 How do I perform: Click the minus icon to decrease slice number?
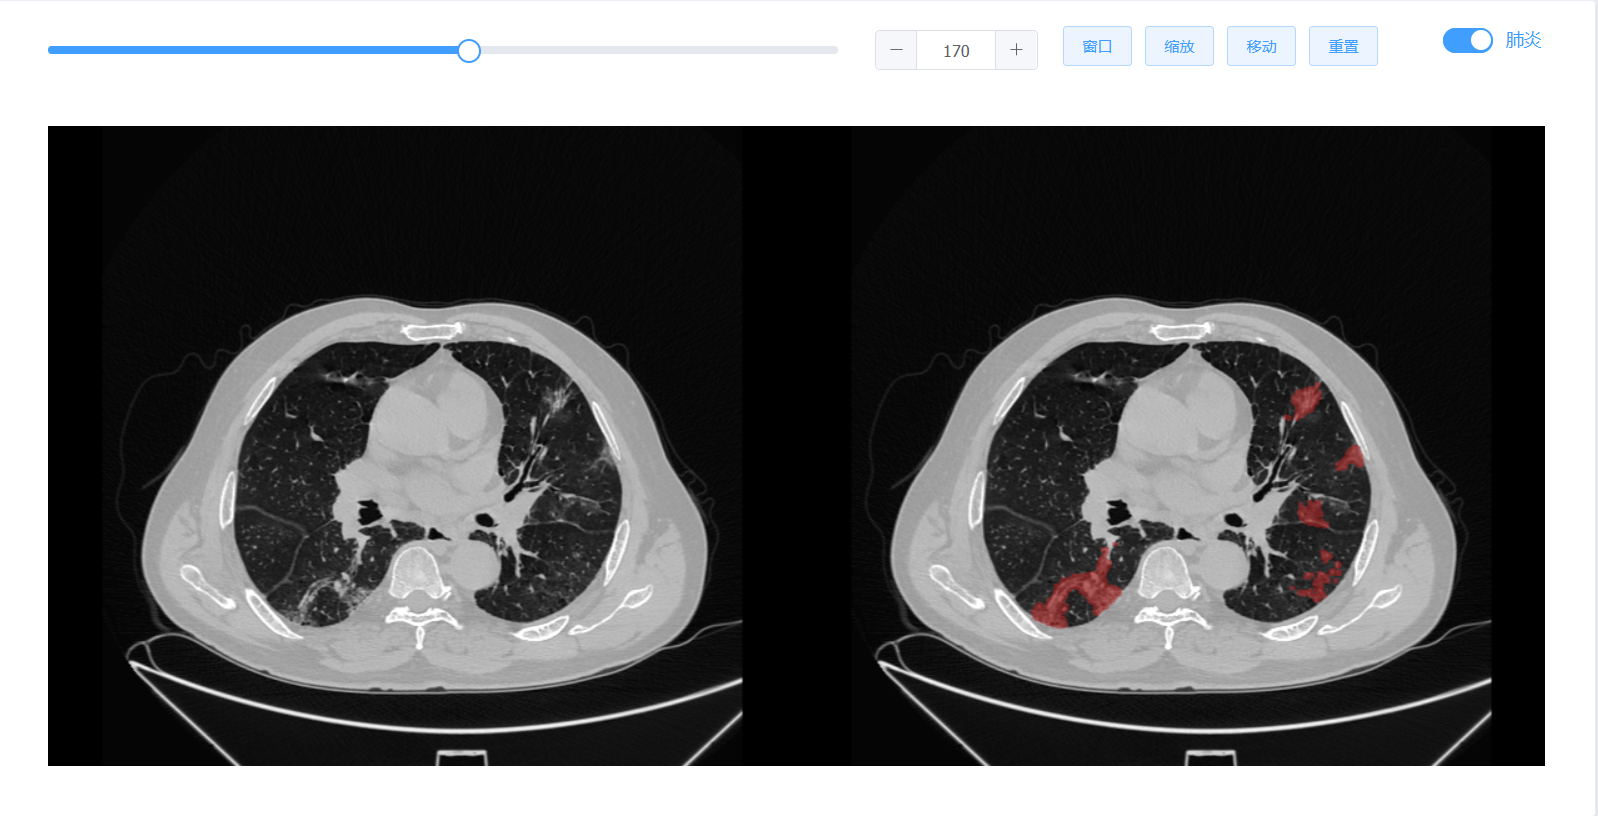(x=896, y=50)
